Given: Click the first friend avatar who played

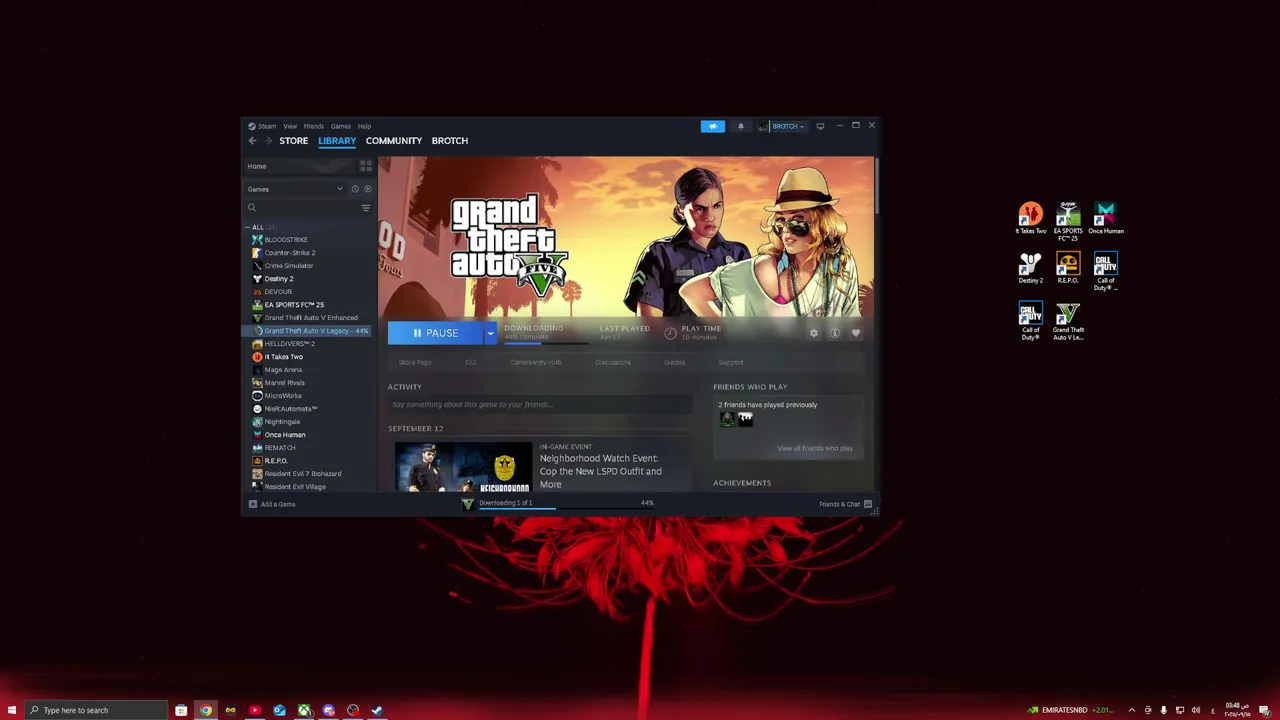Looking at the screenshot, I should (727, 420).
